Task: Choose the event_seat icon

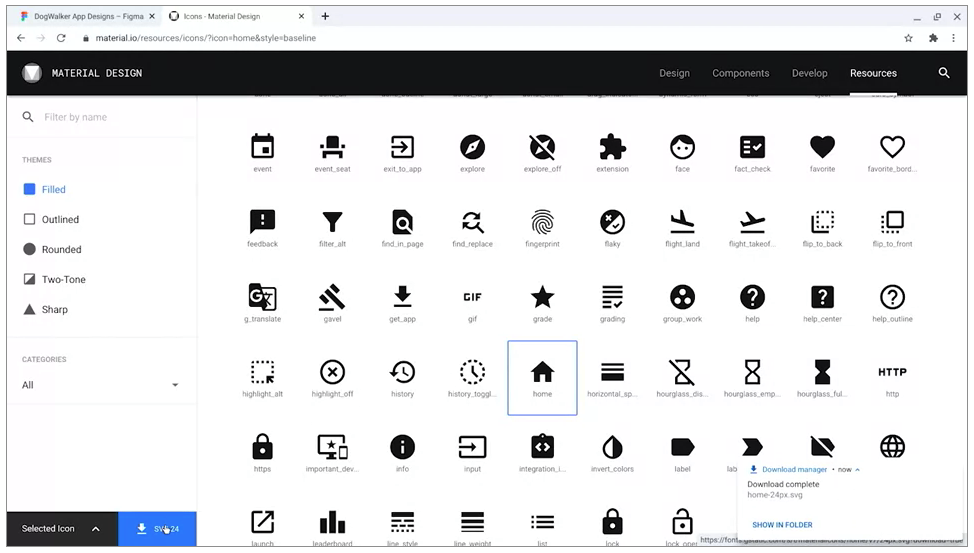Action: point(332,148)
